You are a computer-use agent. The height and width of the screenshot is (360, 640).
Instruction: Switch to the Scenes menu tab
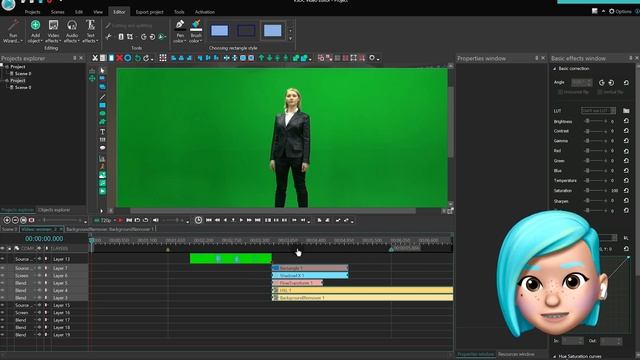coord(58,12)
